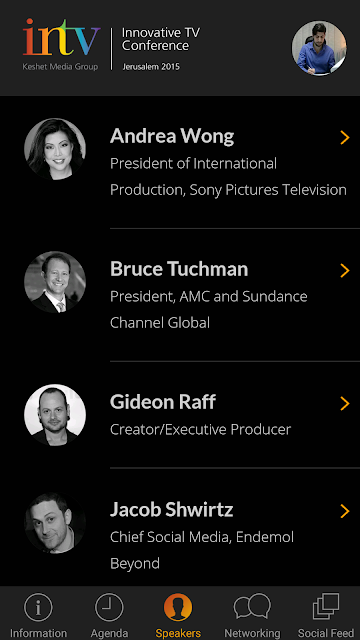Open user profile photo in header
Viewport: 360px width, 640px height.
319,48
